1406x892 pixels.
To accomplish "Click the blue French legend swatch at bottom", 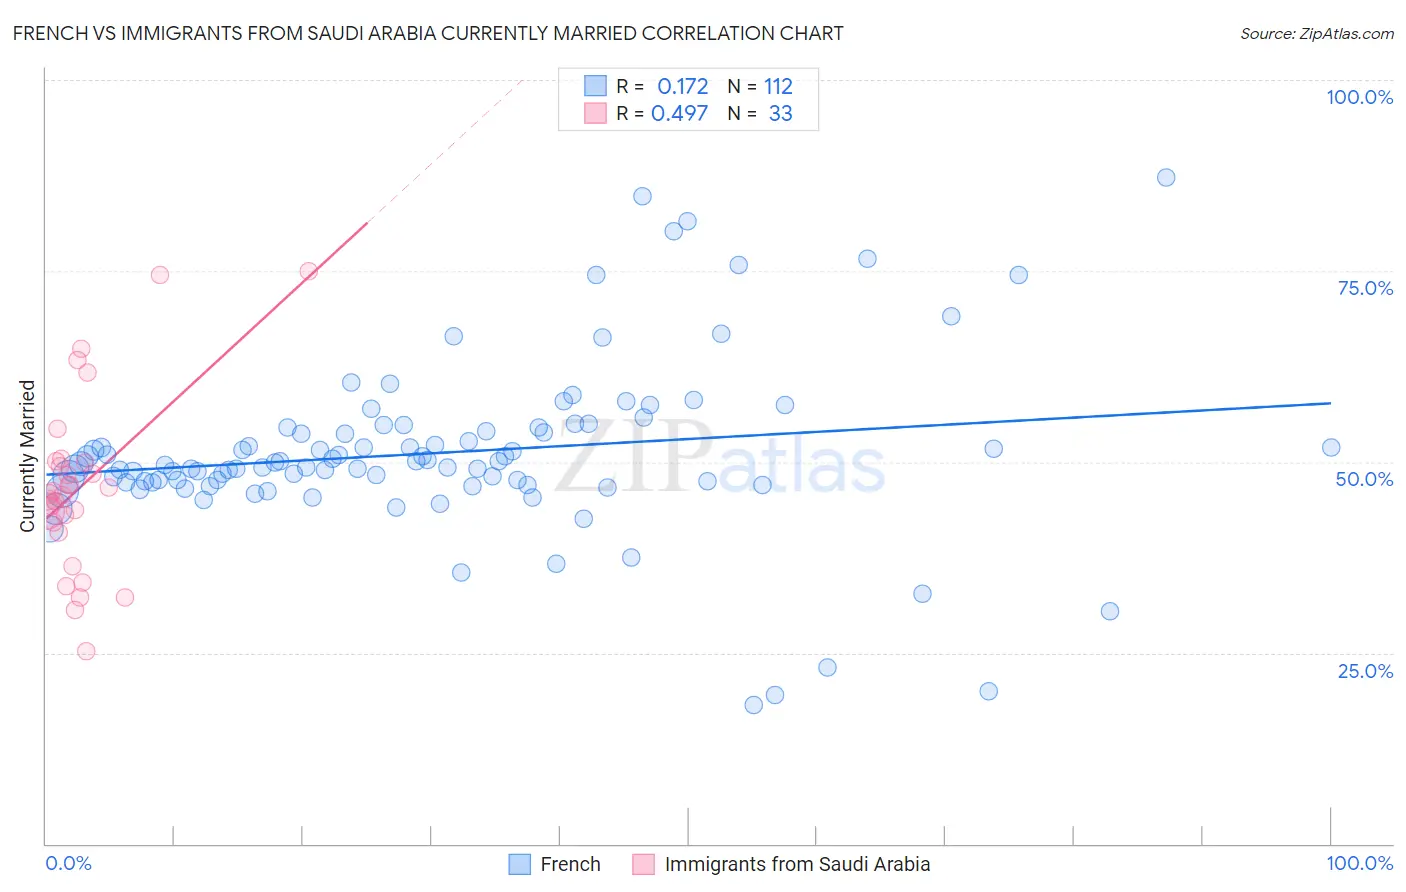I will (519, 864).
